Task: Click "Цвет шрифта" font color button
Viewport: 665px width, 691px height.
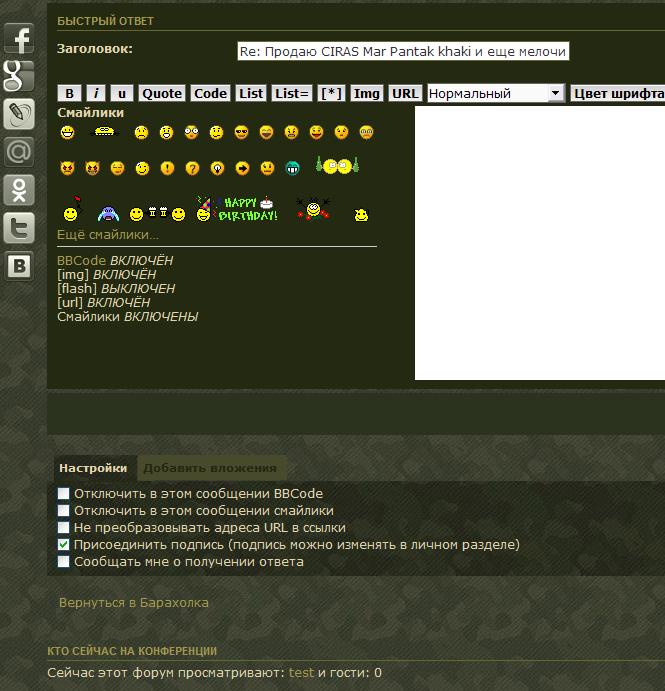Action: pos(618,93)
